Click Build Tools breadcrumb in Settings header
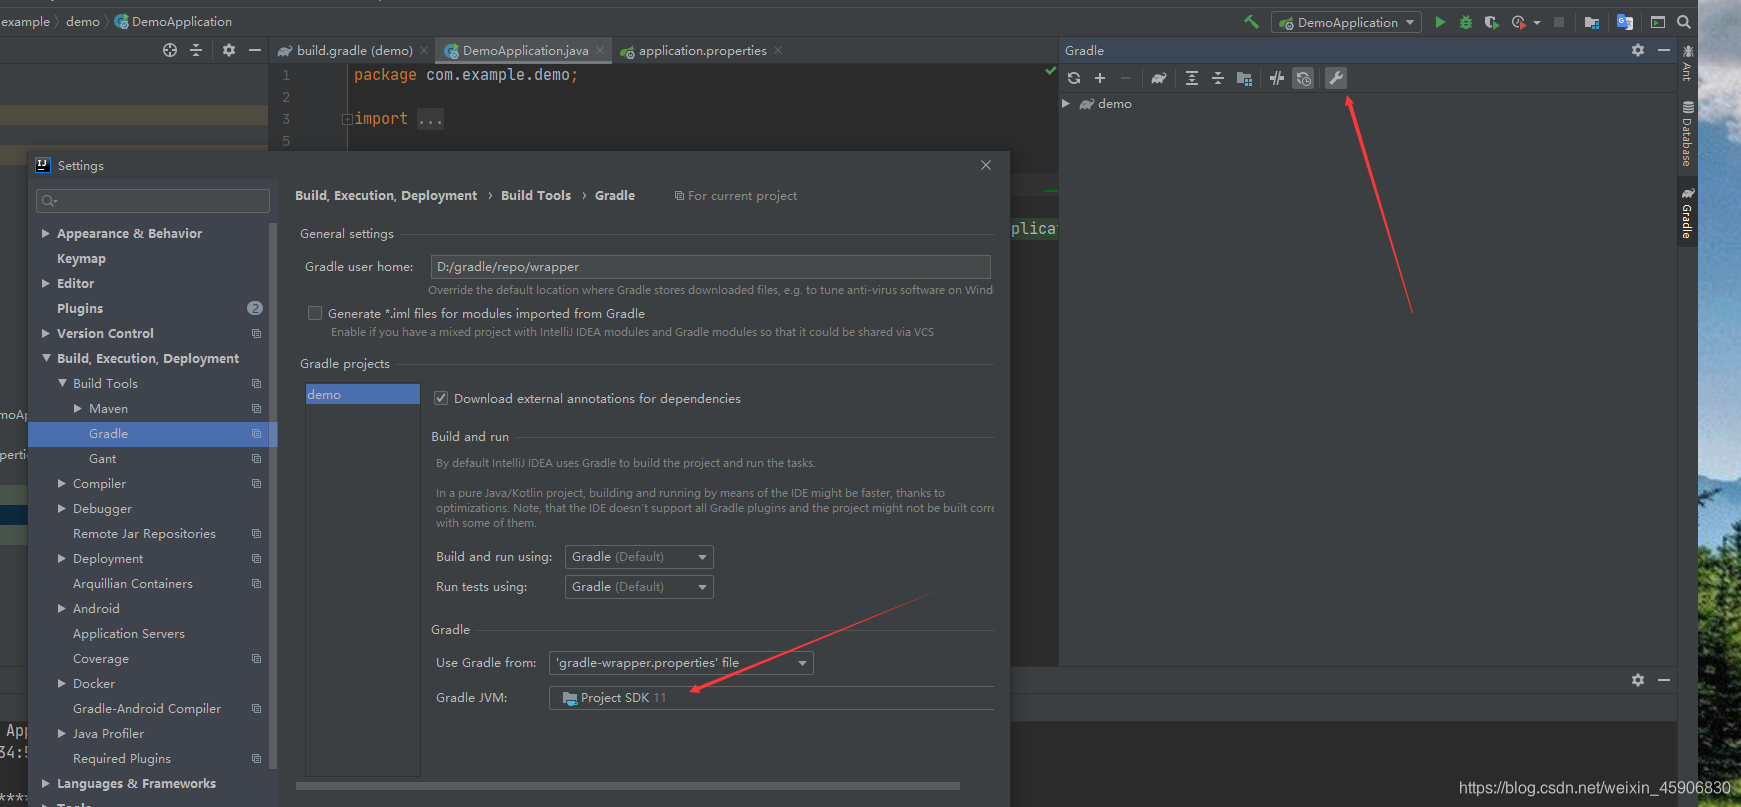The height and width of the screenshot is (807, 1741). pos(536,196)
